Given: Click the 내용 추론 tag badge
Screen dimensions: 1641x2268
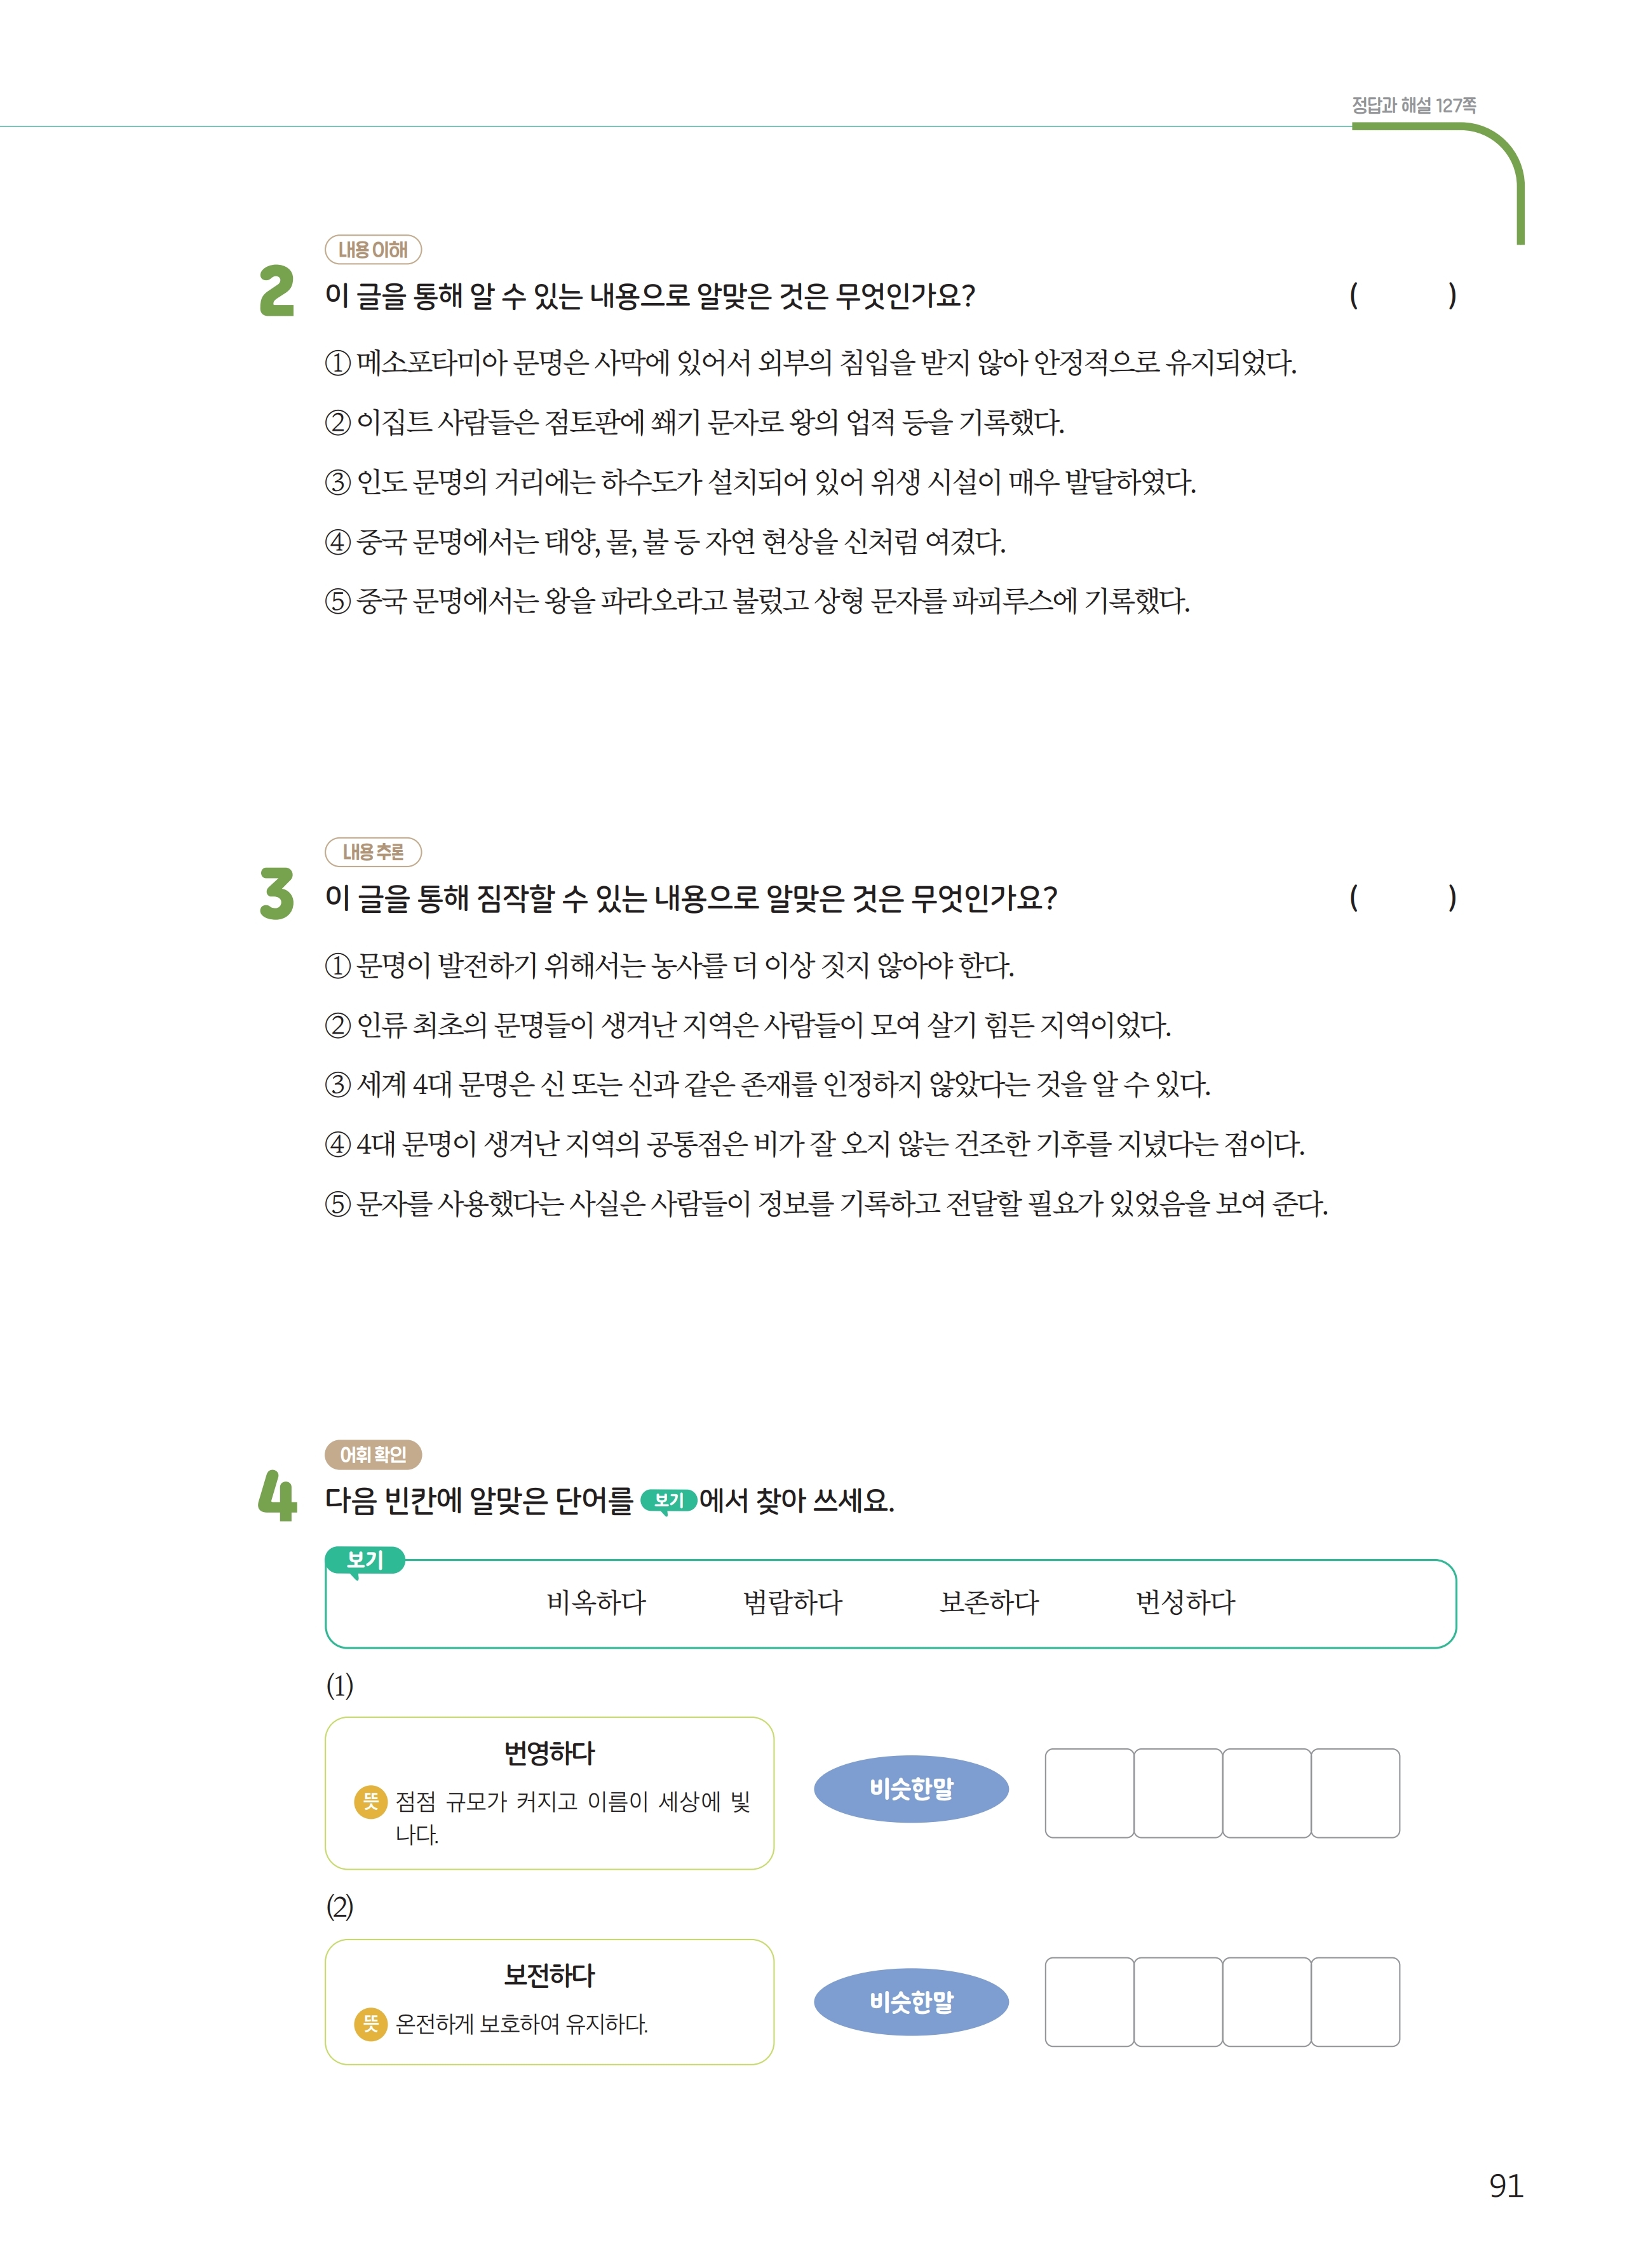Looking at the screenshot, I should 373,852.
